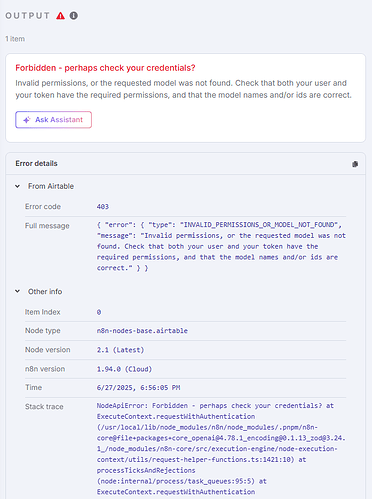The width and height of the screenshot is (372, 499).
Task: Click the Forbidden error title
Action: pyautogui.click(x=105, y=68)
